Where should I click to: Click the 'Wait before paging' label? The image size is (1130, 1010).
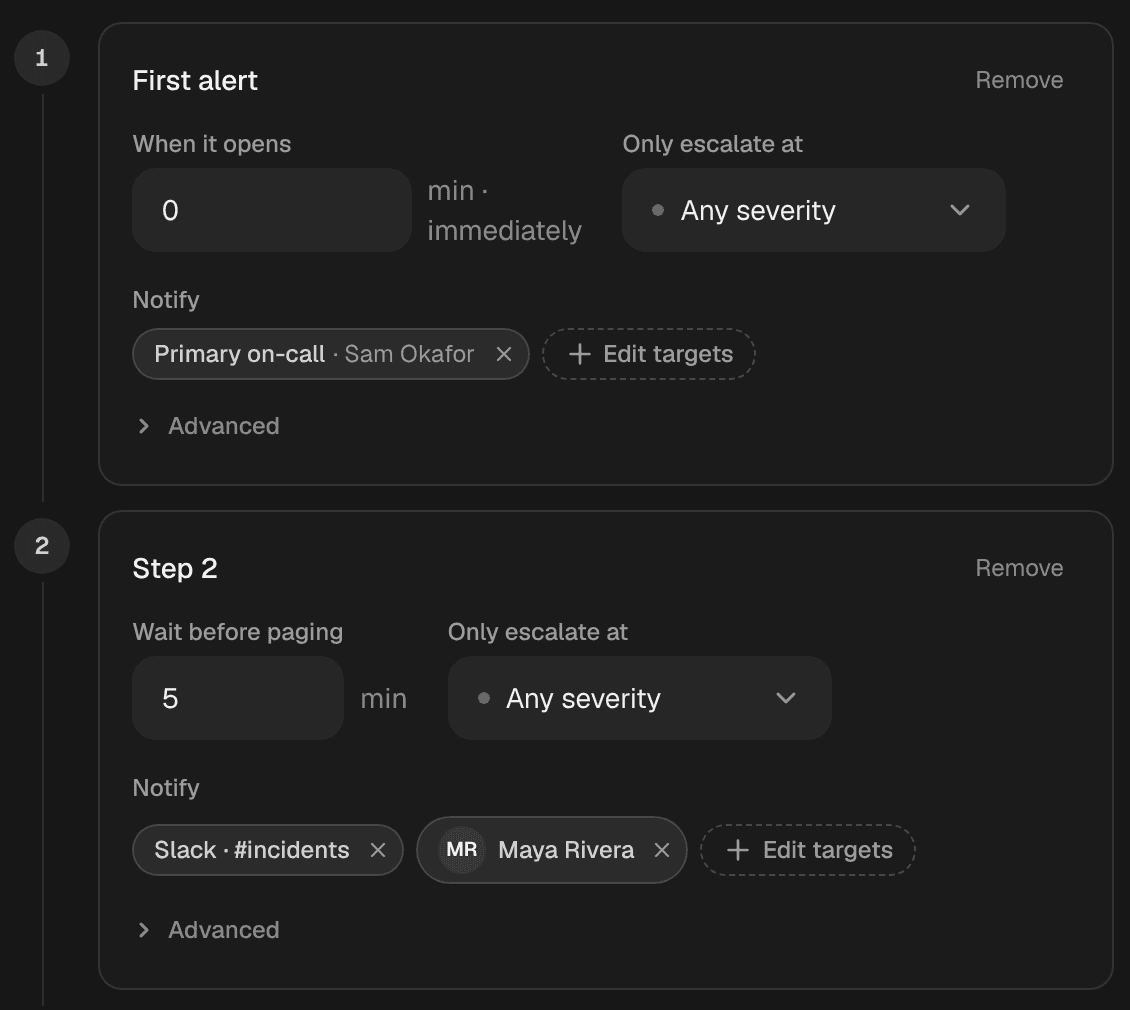coord(238,632)
